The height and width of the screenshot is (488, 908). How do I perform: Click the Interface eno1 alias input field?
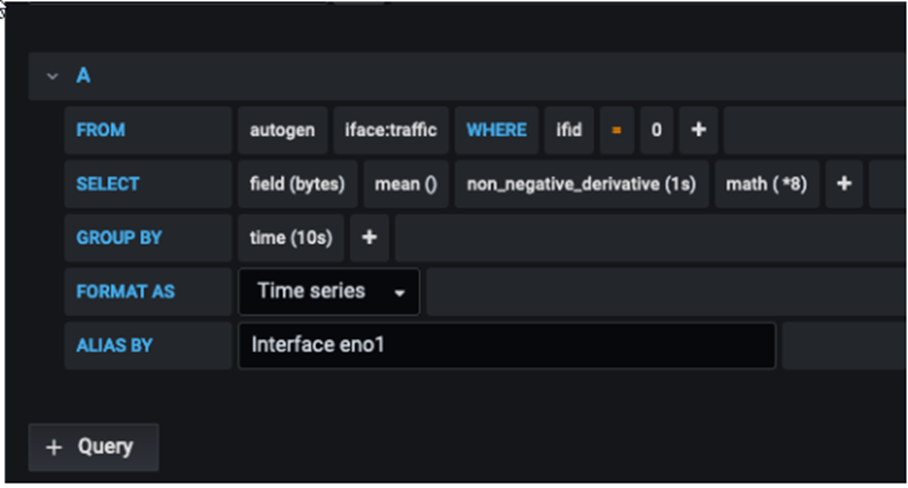point(506,345)
